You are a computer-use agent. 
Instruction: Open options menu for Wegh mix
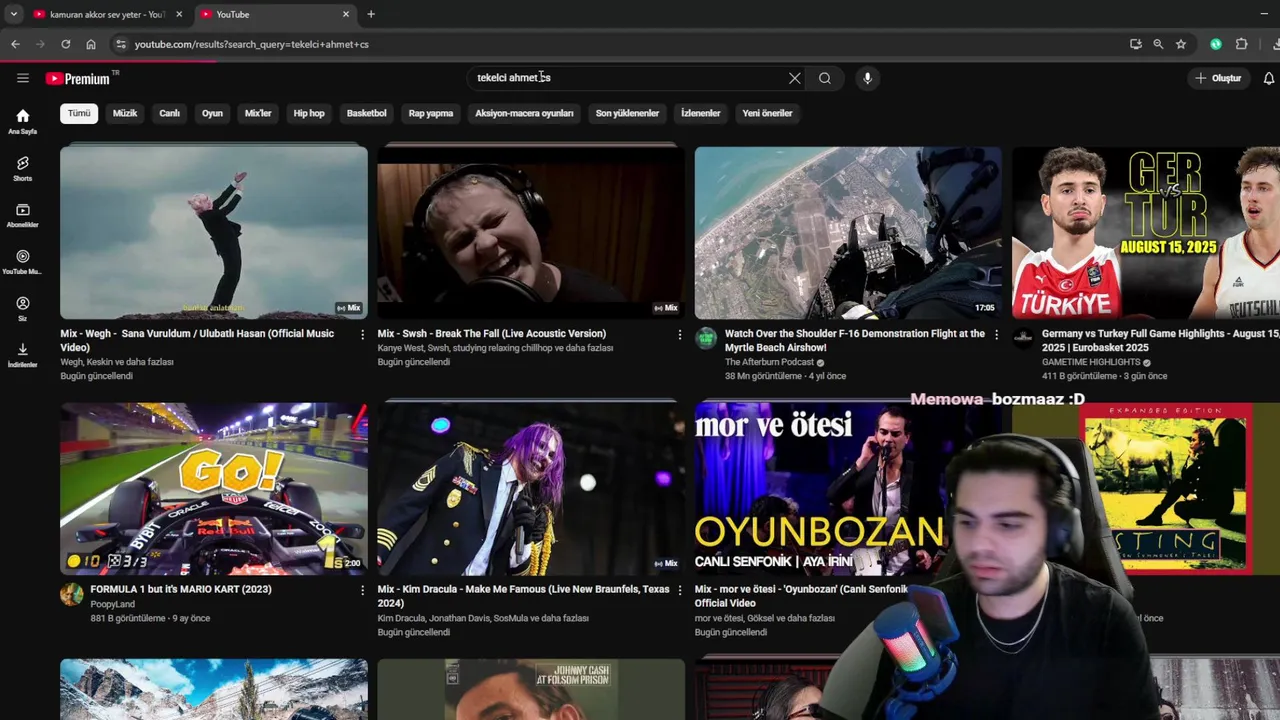363,335
